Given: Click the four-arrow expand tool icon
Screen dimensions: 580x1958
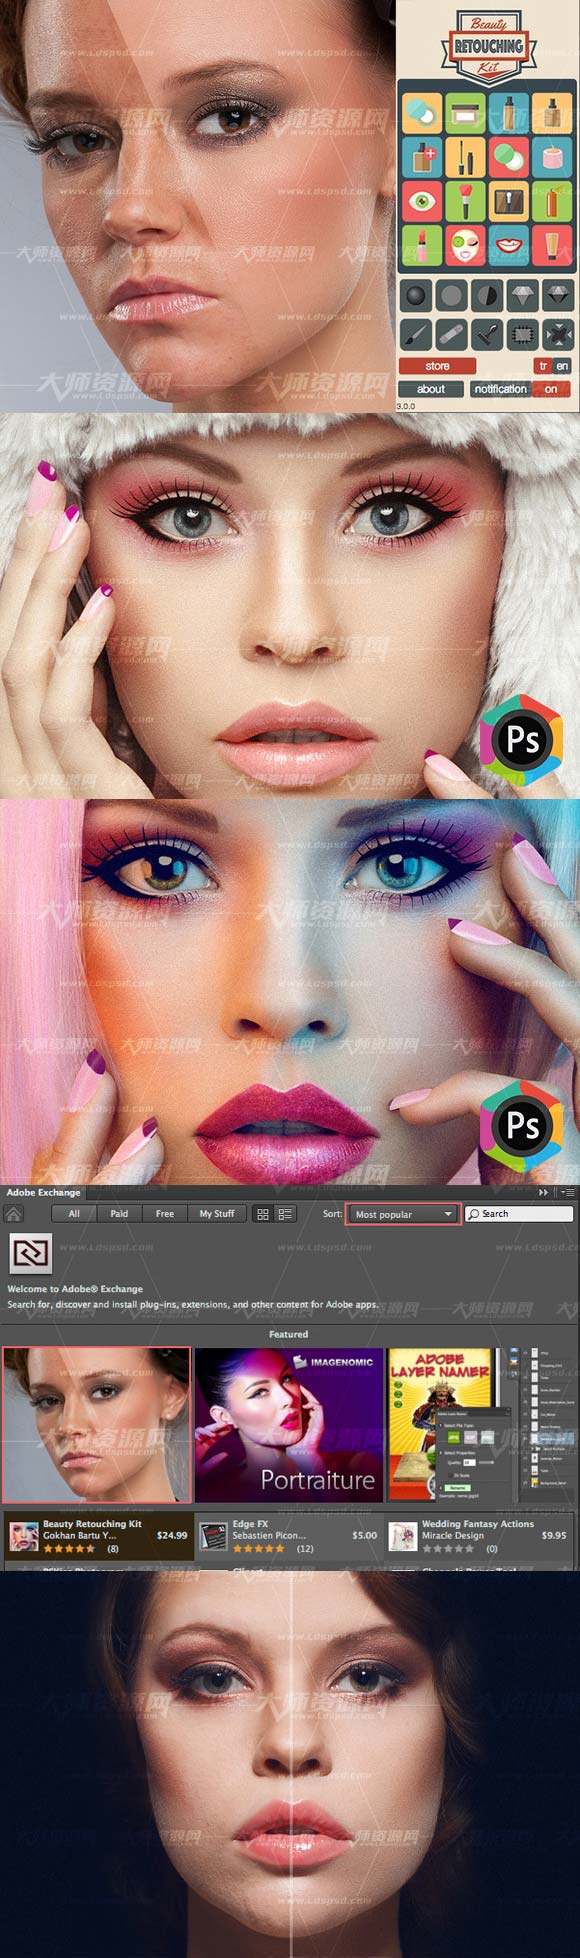Looking at the screenshot, I should click(557, 333).
